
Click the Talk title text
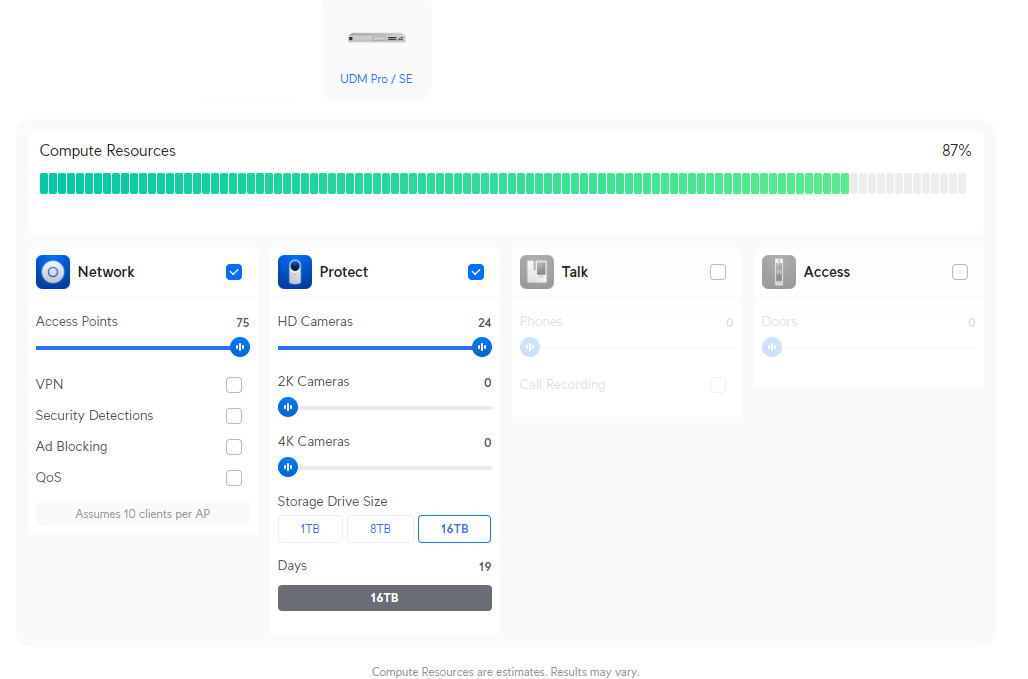(575, 272)
